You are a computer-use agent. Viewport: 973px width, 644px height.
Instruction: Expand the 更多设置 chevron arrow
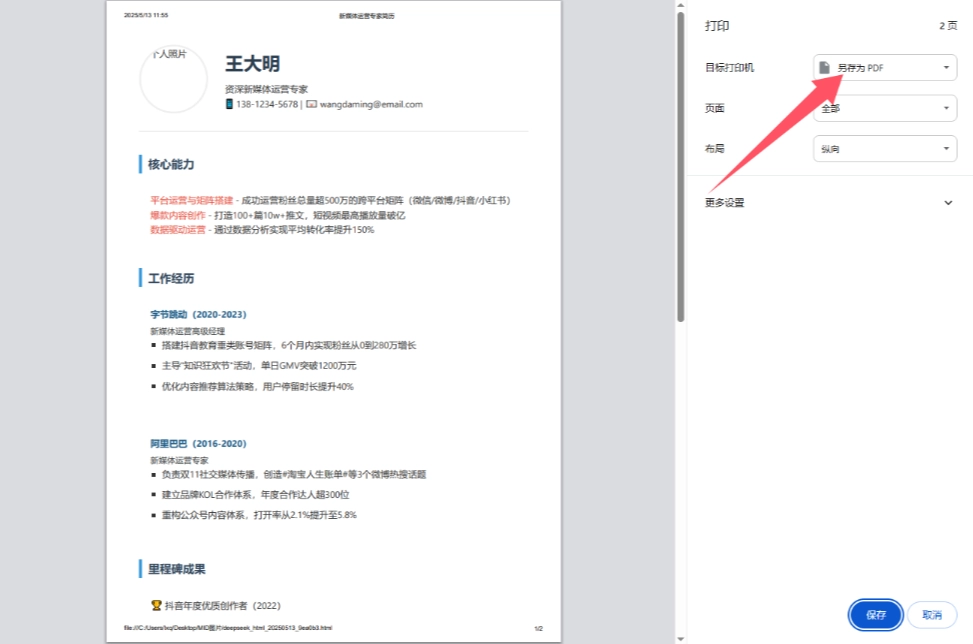pyautogui.click(x=948, y=203)
